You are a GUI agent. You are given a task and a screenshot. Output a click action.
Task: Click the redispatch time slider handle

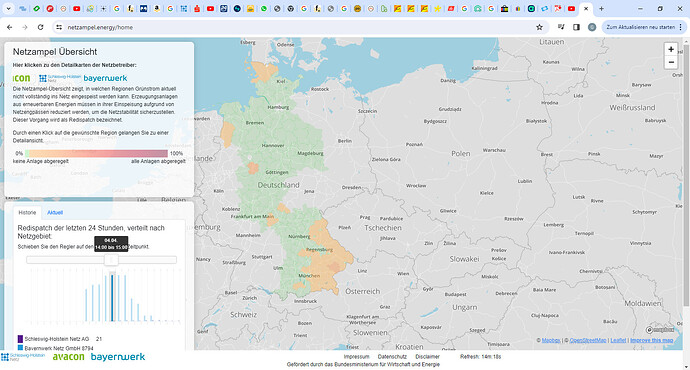[111, 260]
